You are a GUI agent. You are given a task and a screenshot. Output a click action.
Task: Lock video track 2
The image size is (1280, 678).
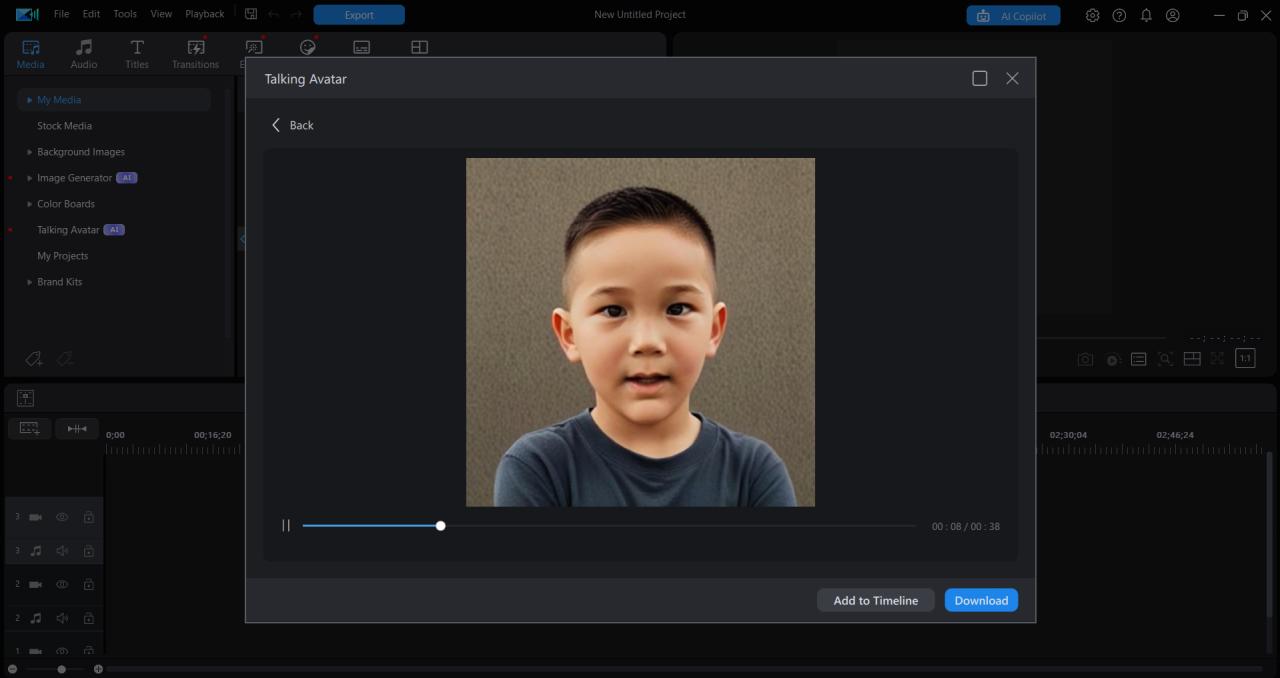coord(88,584)
